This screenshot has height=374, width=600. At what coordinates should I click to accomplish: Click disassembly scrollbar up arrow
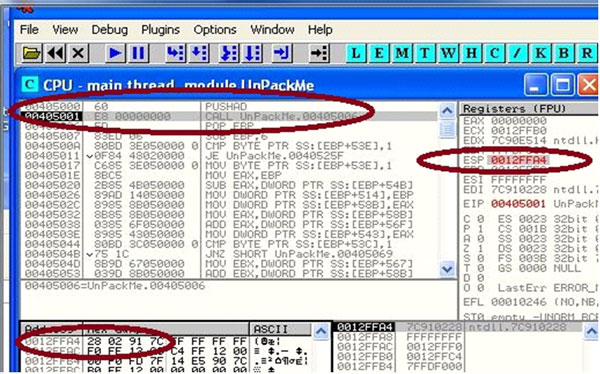[x=447, y=111]
